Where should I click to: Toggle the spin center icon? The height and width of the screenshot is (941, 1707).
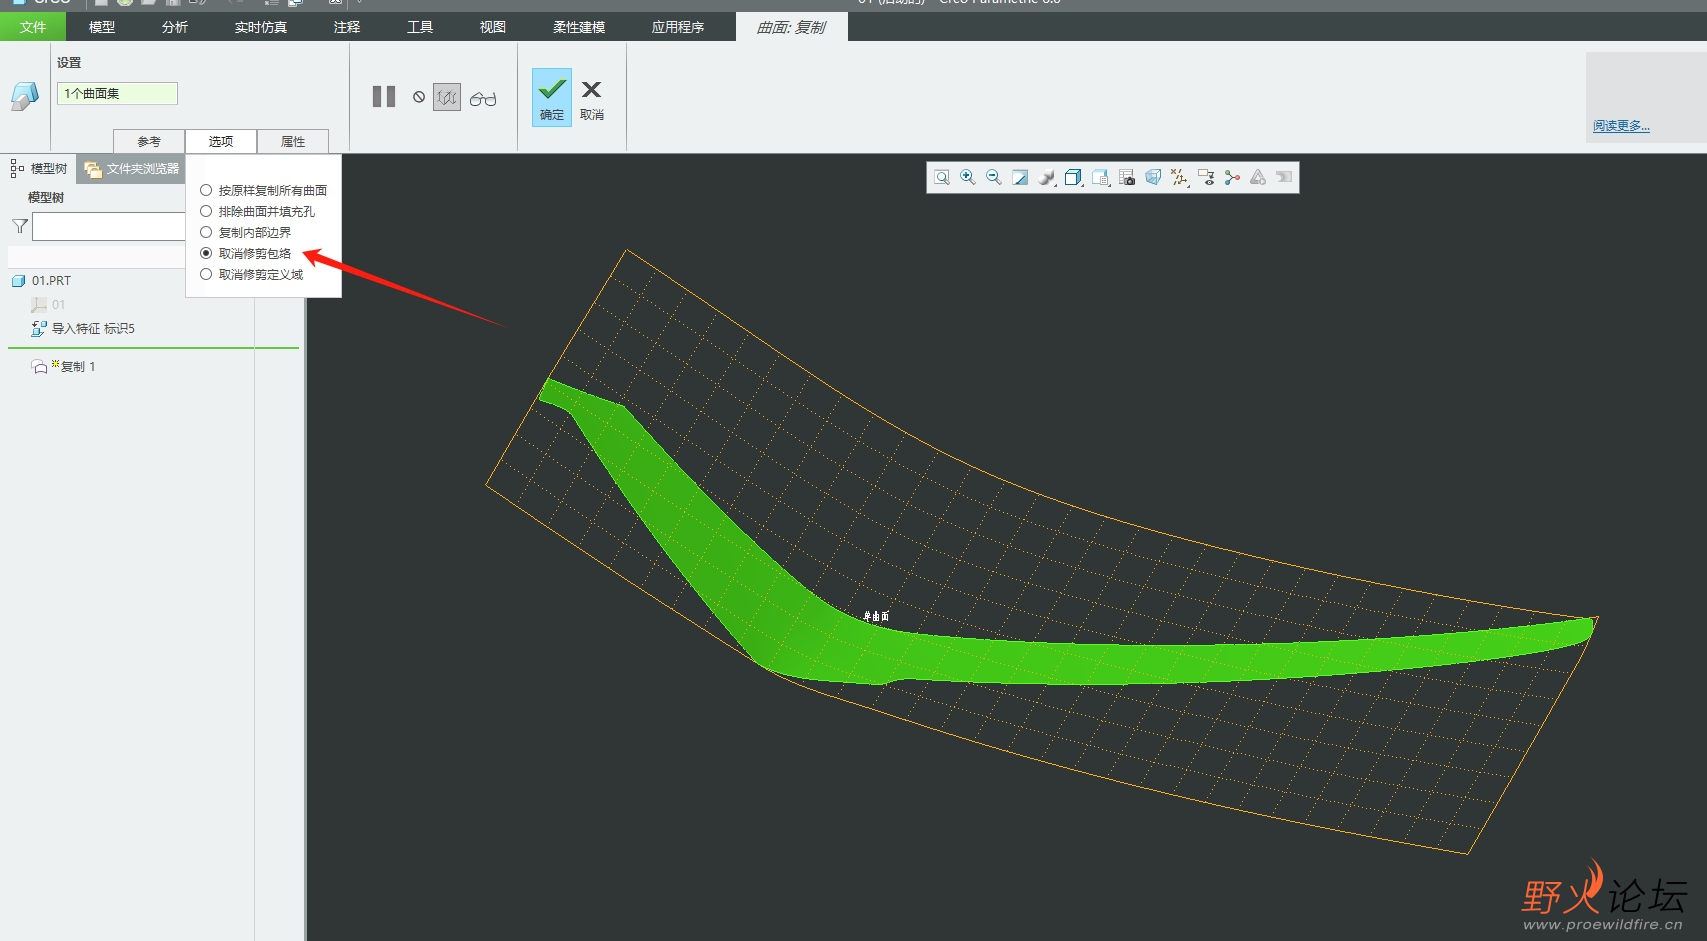point(1232,178)
